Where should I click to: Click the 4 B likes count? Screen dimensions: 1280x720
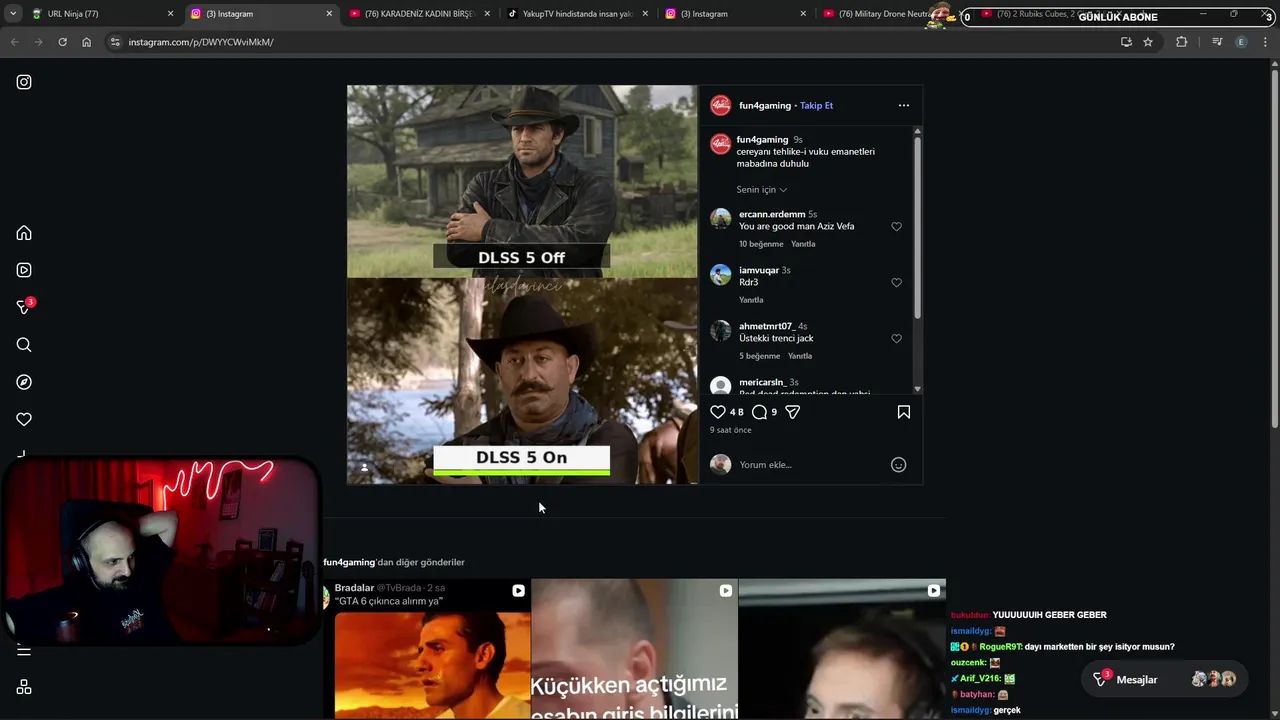click(x=737, y=412)
